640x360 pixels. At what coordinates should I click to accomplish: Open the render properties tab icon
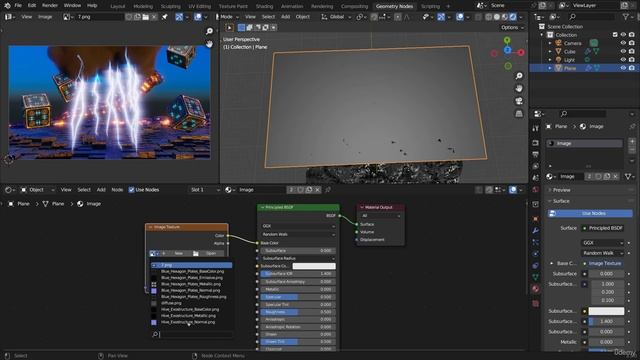(536, 143)
